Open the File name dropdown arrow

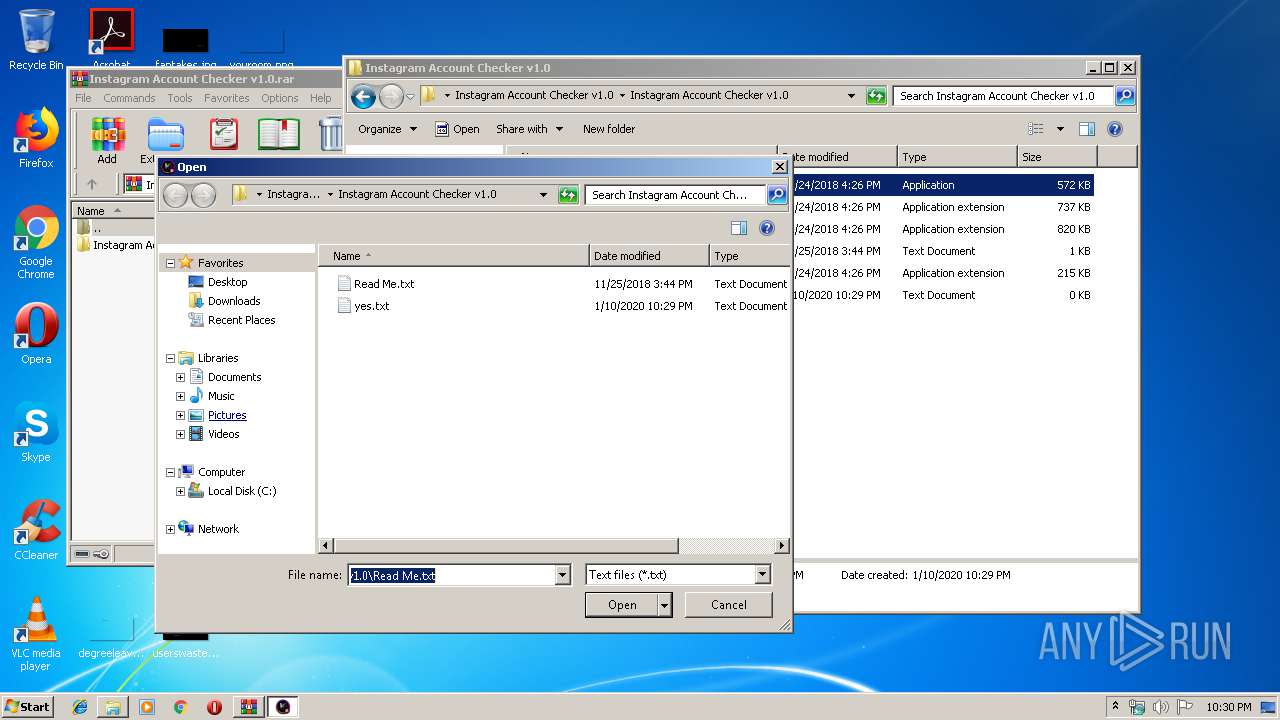[x=562, y=575]
